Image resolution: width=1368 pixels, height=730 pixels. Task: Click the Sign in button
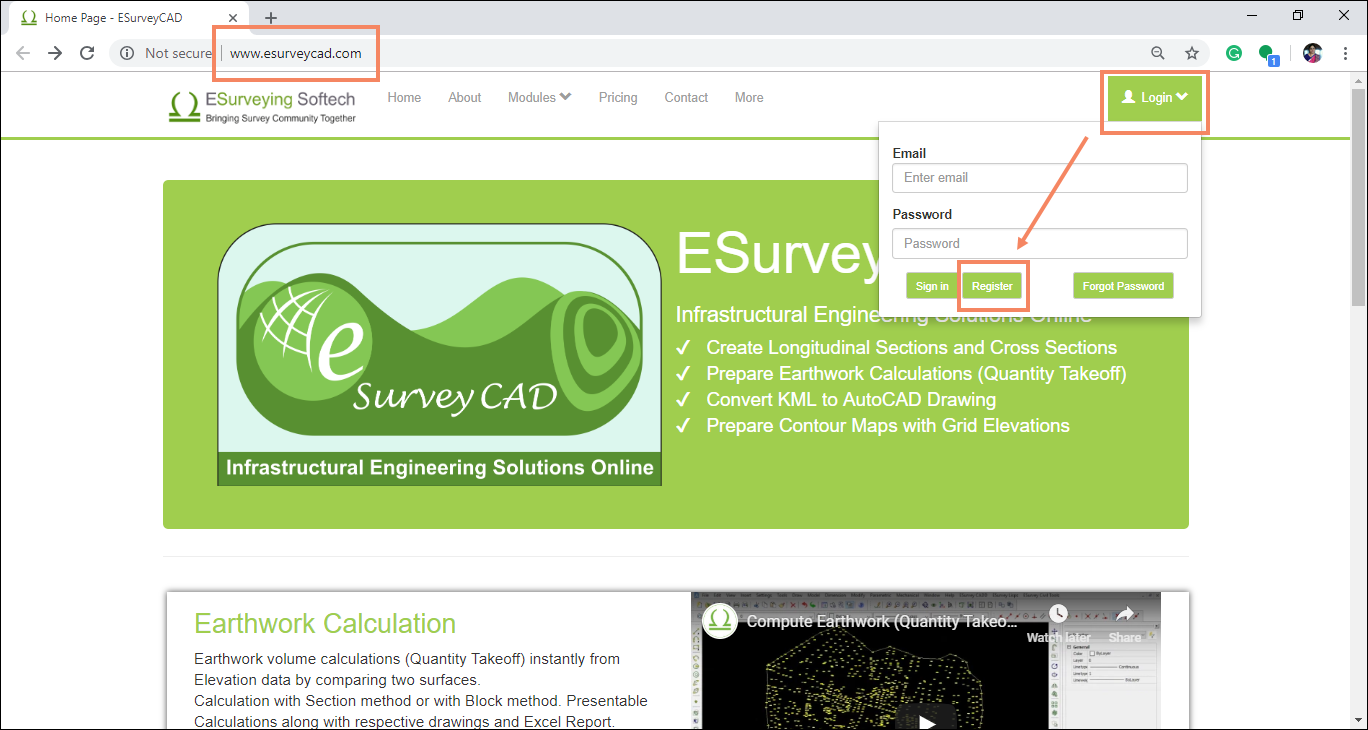932,286
